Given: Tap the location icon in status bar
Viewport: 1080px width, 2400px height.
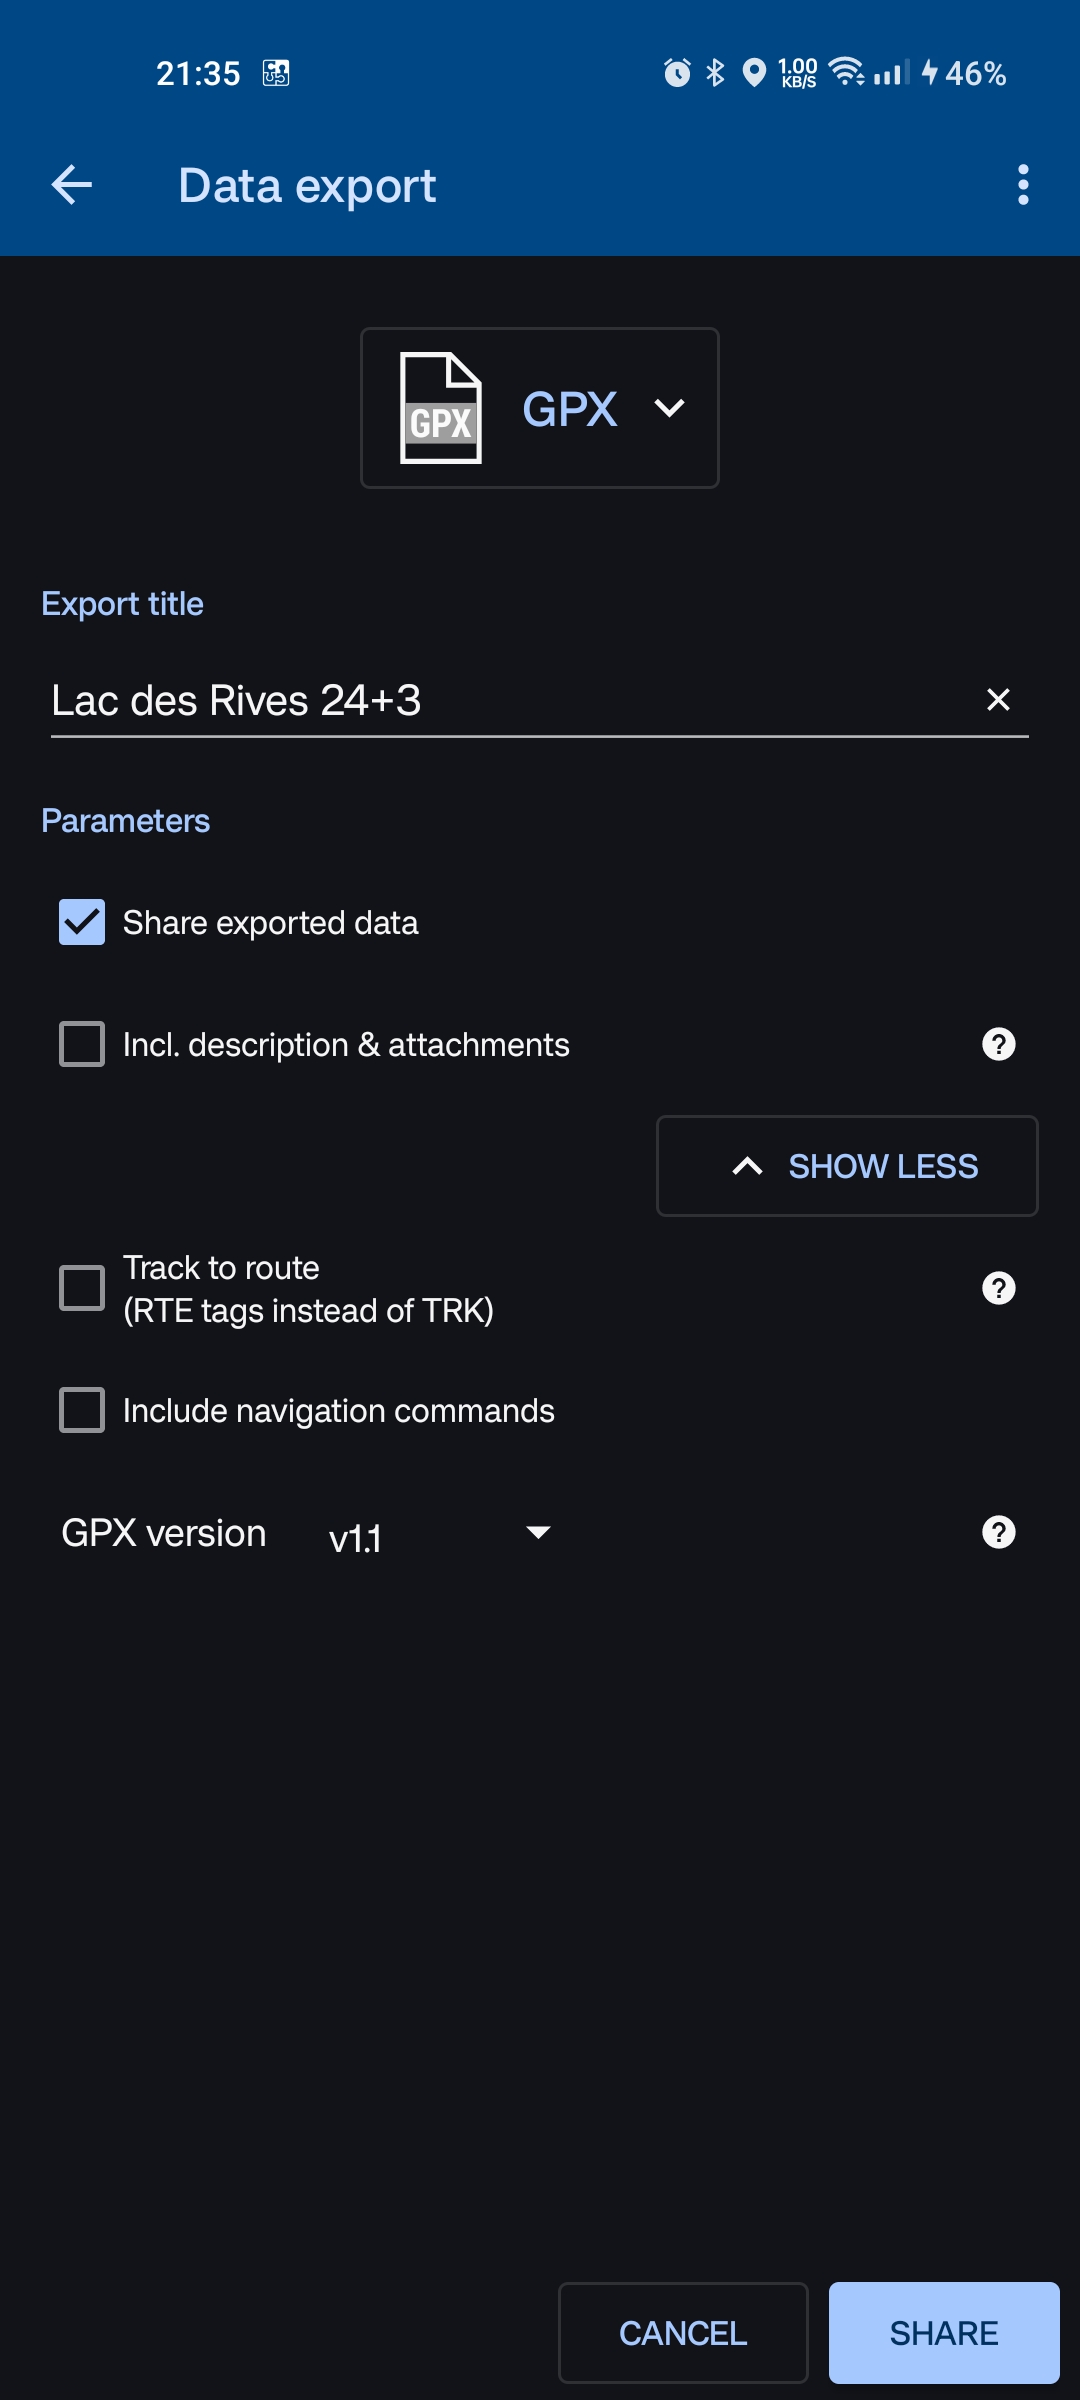Looking at the screenshot, I should [x=754, y=73].
